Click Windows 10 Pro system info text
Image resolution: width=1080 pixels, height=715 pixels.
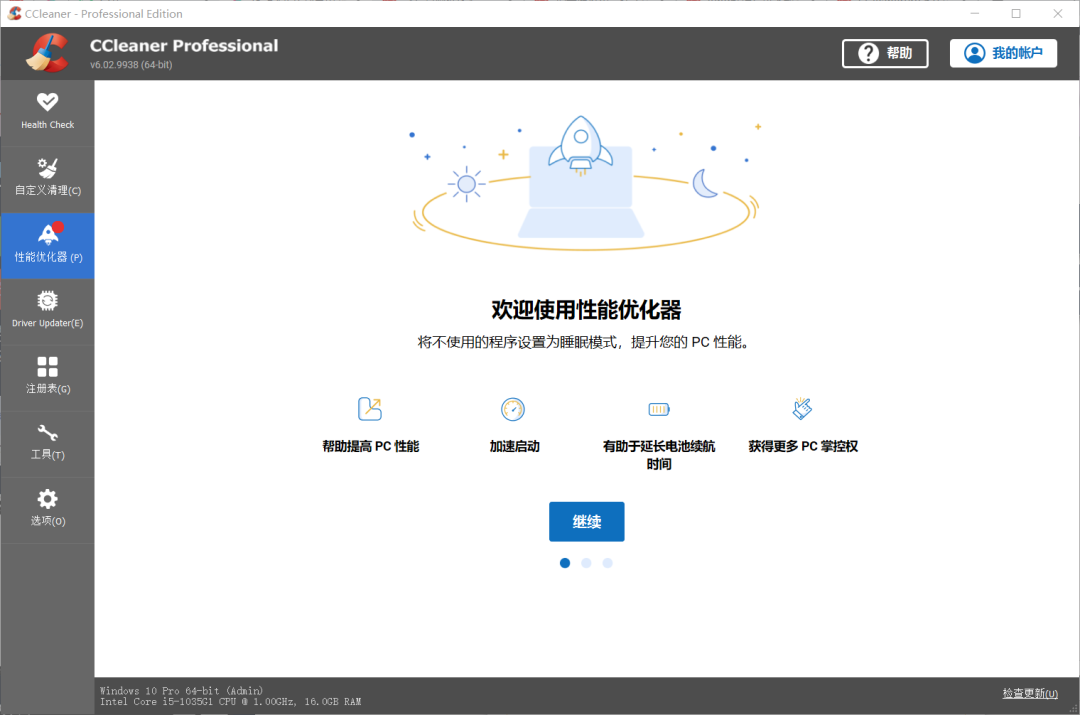[181, 690]
